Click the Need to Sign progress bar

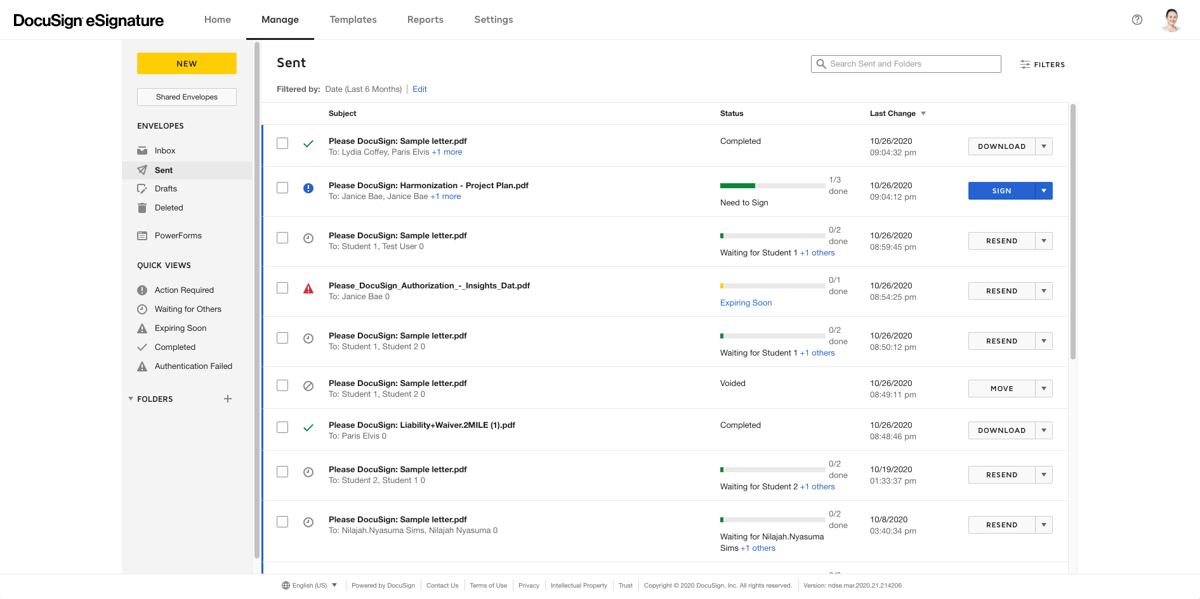coord(771,185)
